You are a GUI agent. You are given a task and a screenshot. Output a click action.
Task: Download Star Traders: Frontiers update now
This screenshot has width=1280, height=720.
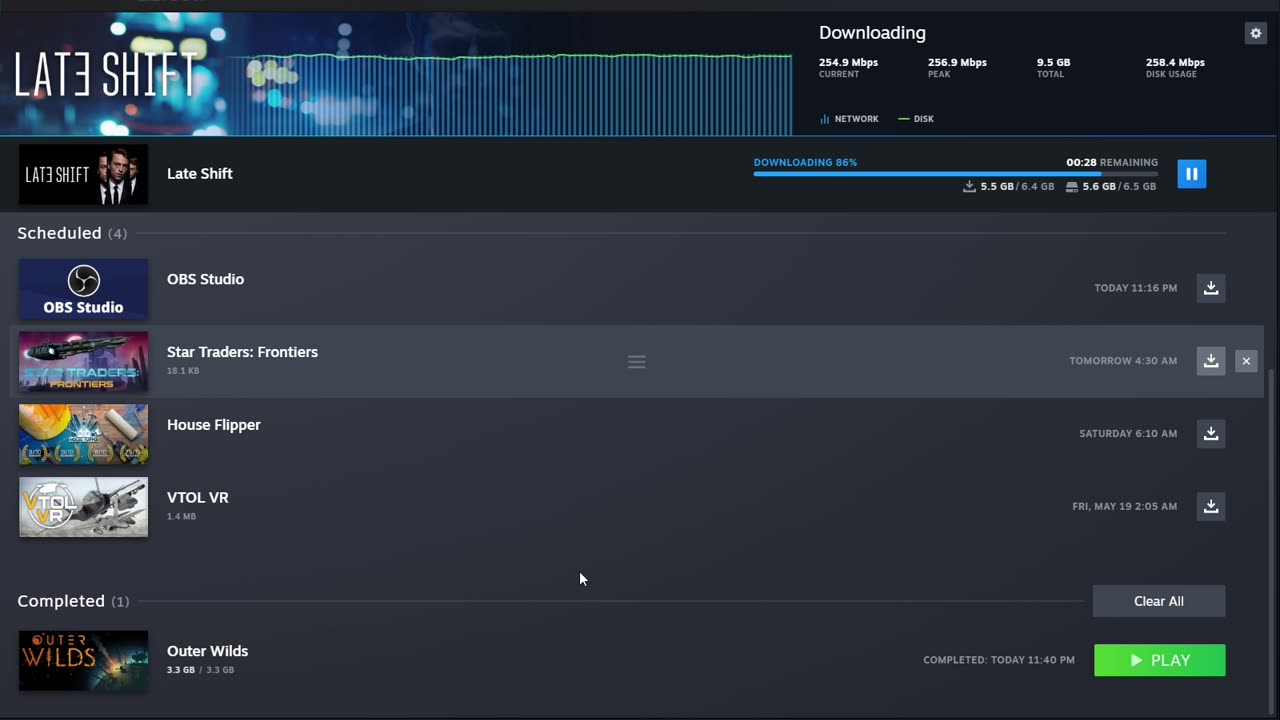tap(1211, 361)
